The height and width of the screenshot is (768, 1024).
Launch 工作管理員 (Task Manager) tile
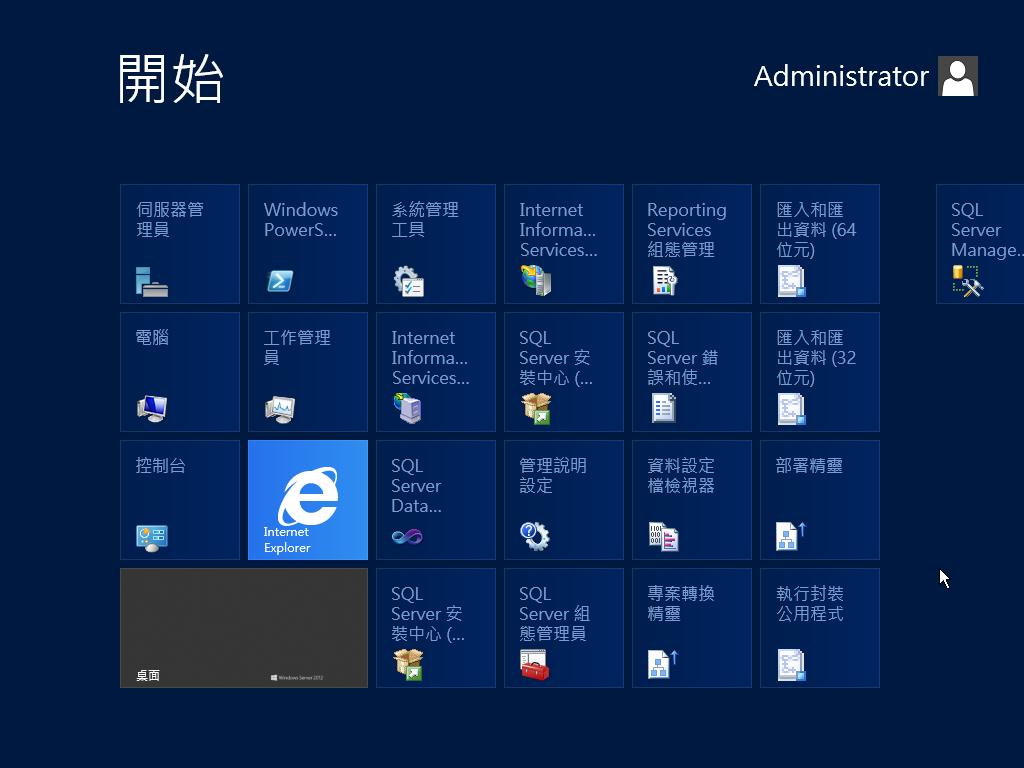[x=308, y=372]
